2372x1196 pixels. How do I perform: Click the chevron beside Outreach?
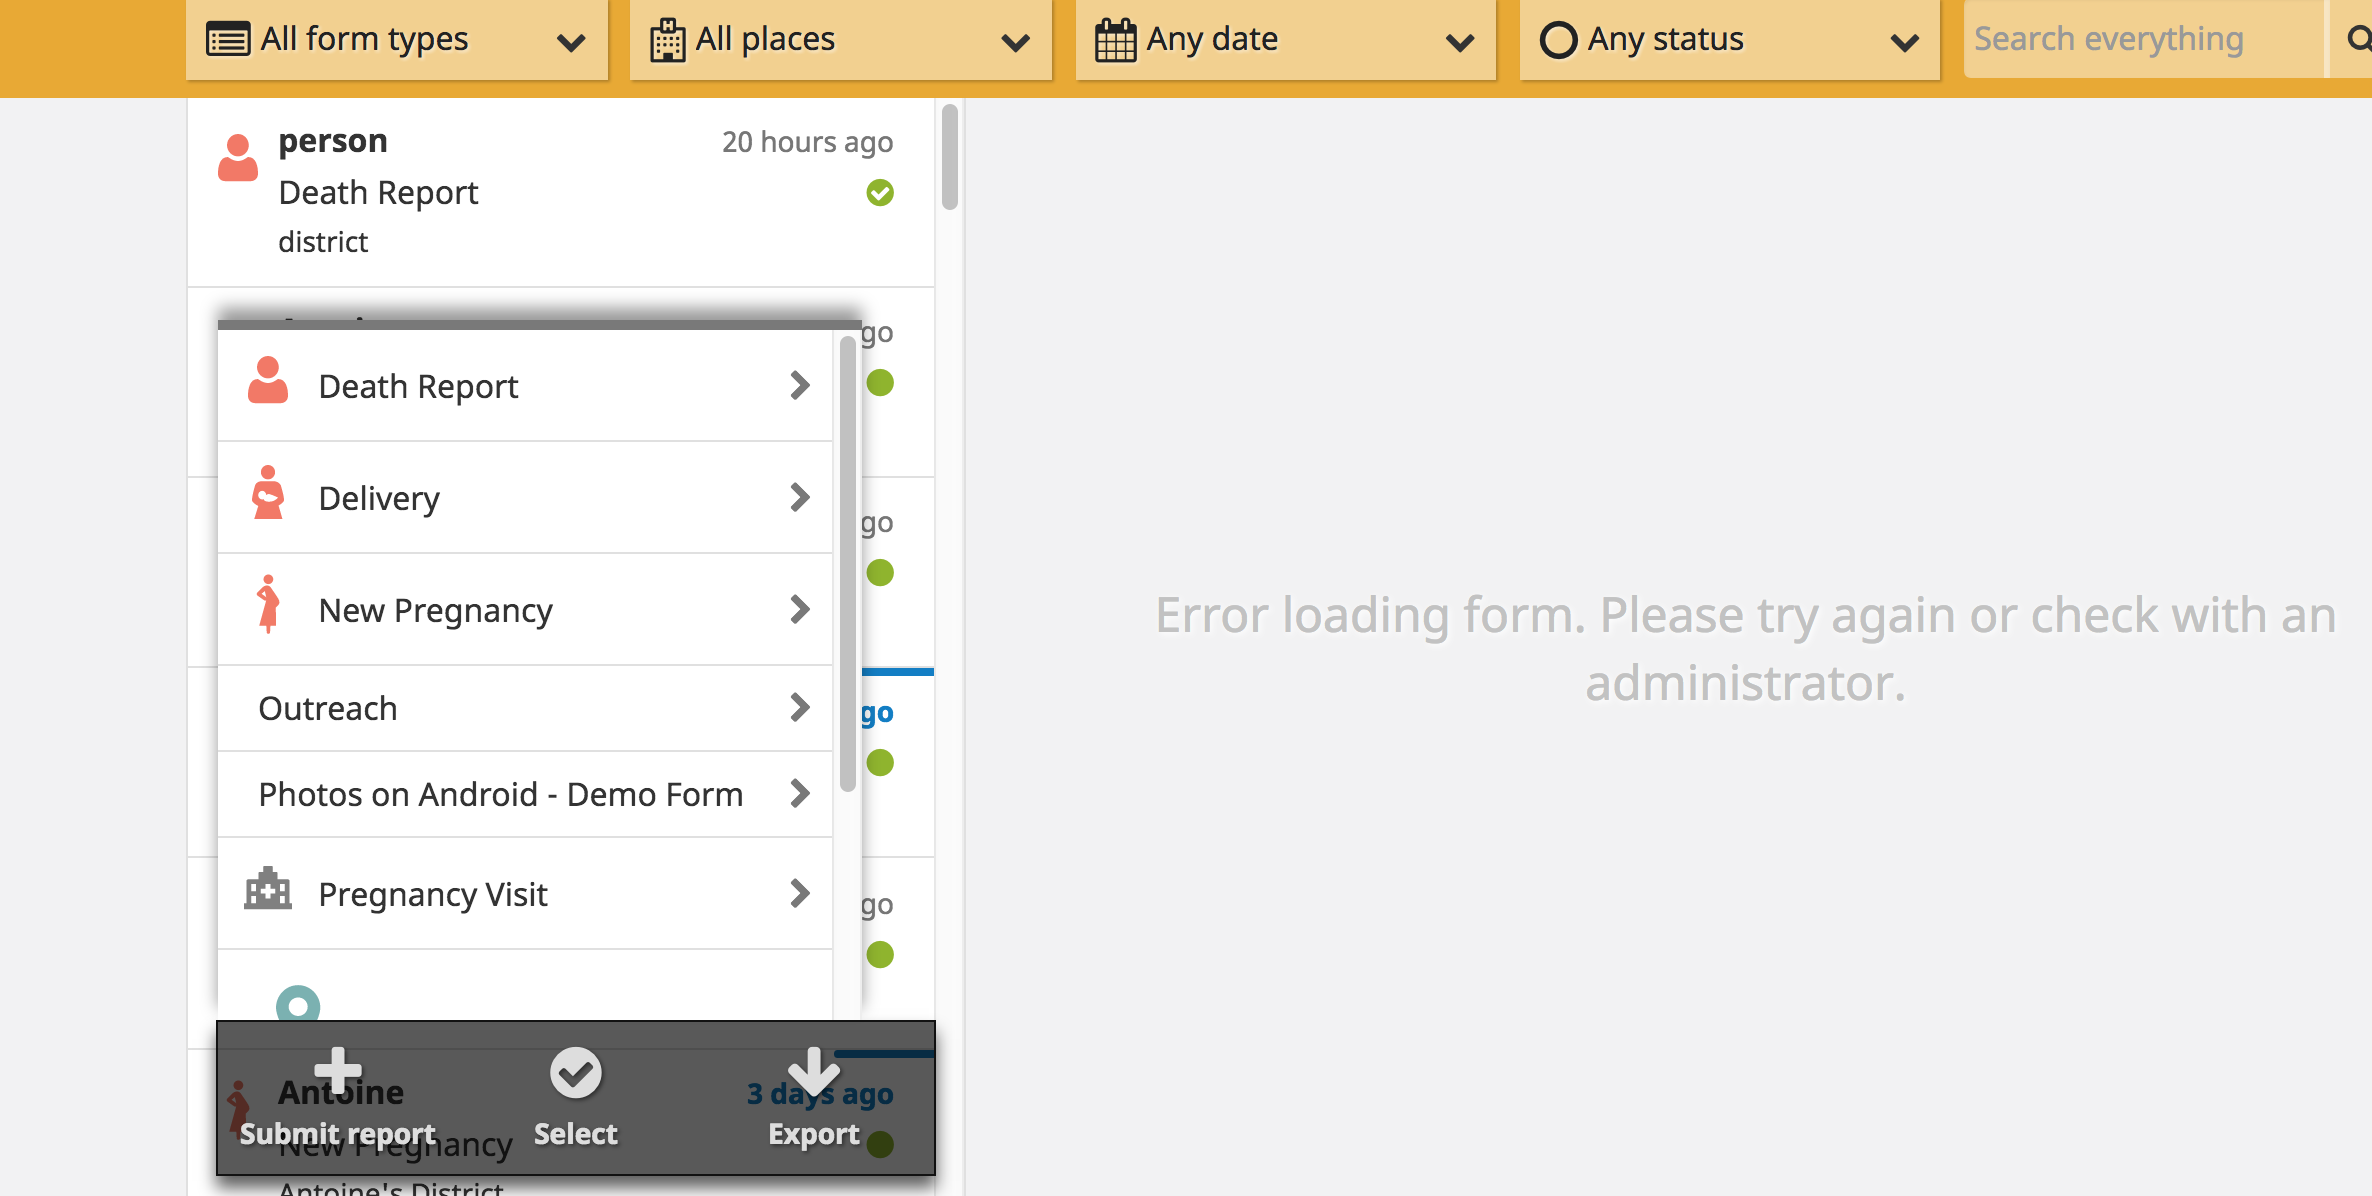coord(799,707)
